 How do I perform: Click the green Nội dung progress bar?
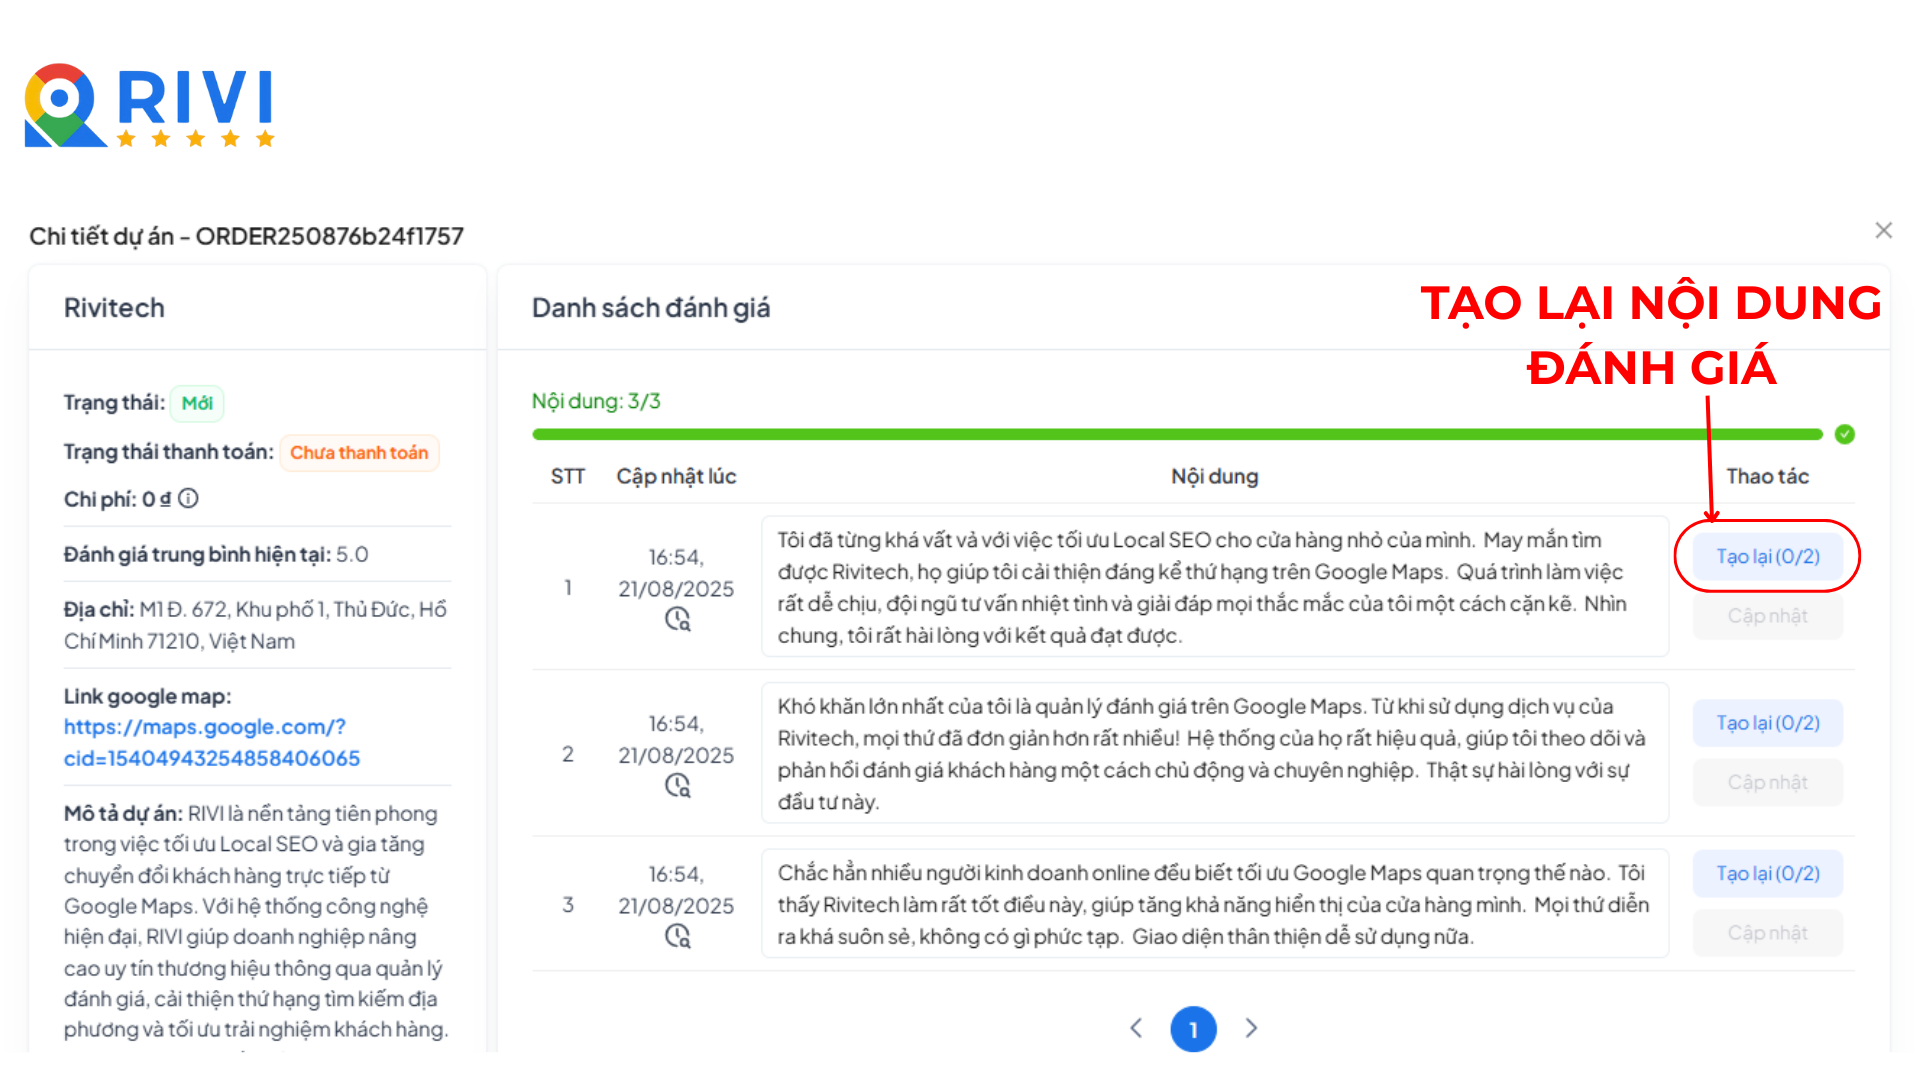[1177, 434]
